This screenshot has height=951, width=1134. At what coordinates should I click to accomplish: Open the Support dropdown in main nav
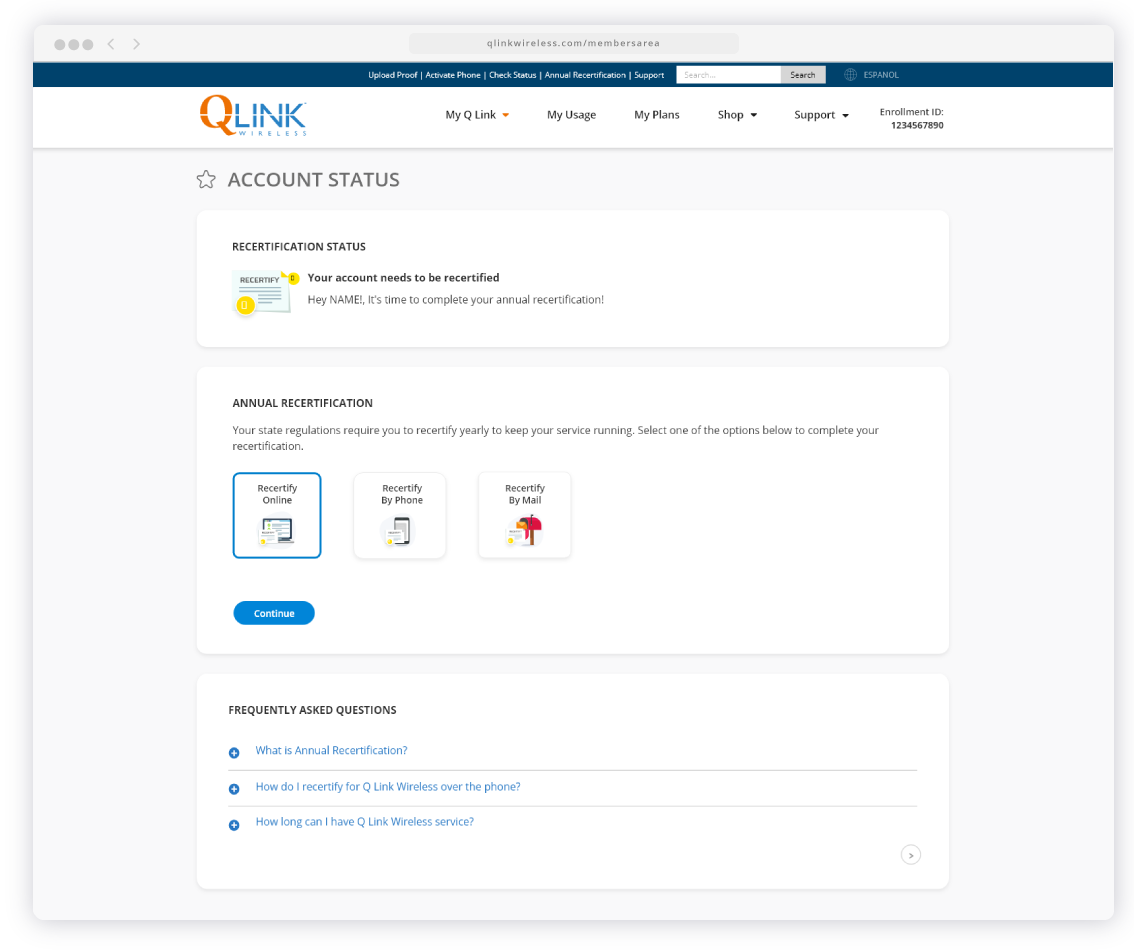pos(821,115)
